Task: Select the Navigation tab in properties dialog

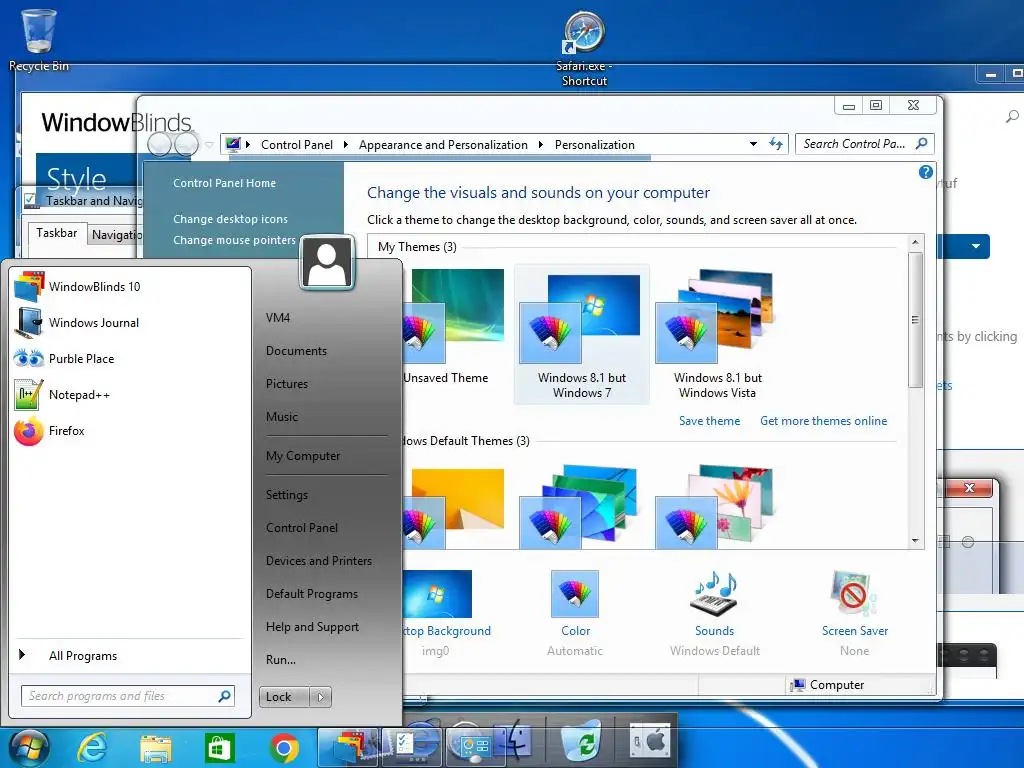Action: pyautogui.click(x=116, y=234)
